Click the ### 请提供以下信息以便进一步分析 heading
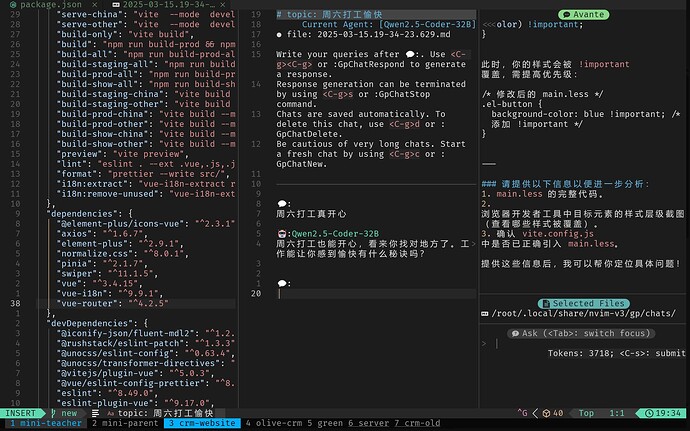Screen dimensions: 690x431 [566, 184]
